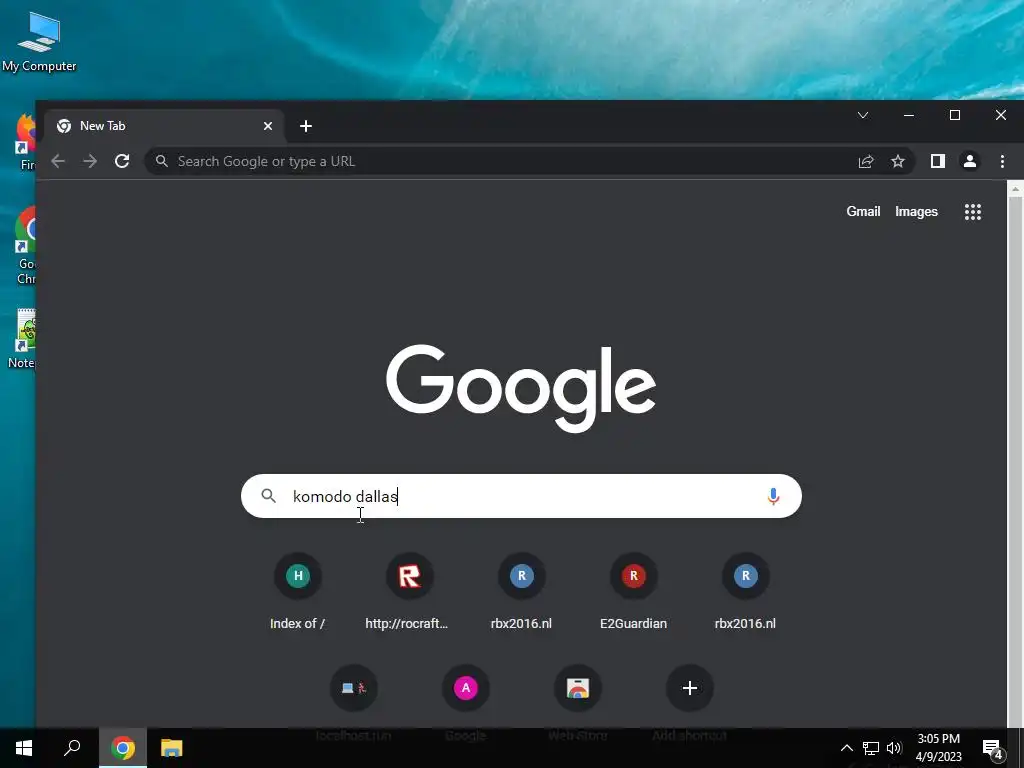Open the Chrome profile avatar icon

(x=970, y=161)
